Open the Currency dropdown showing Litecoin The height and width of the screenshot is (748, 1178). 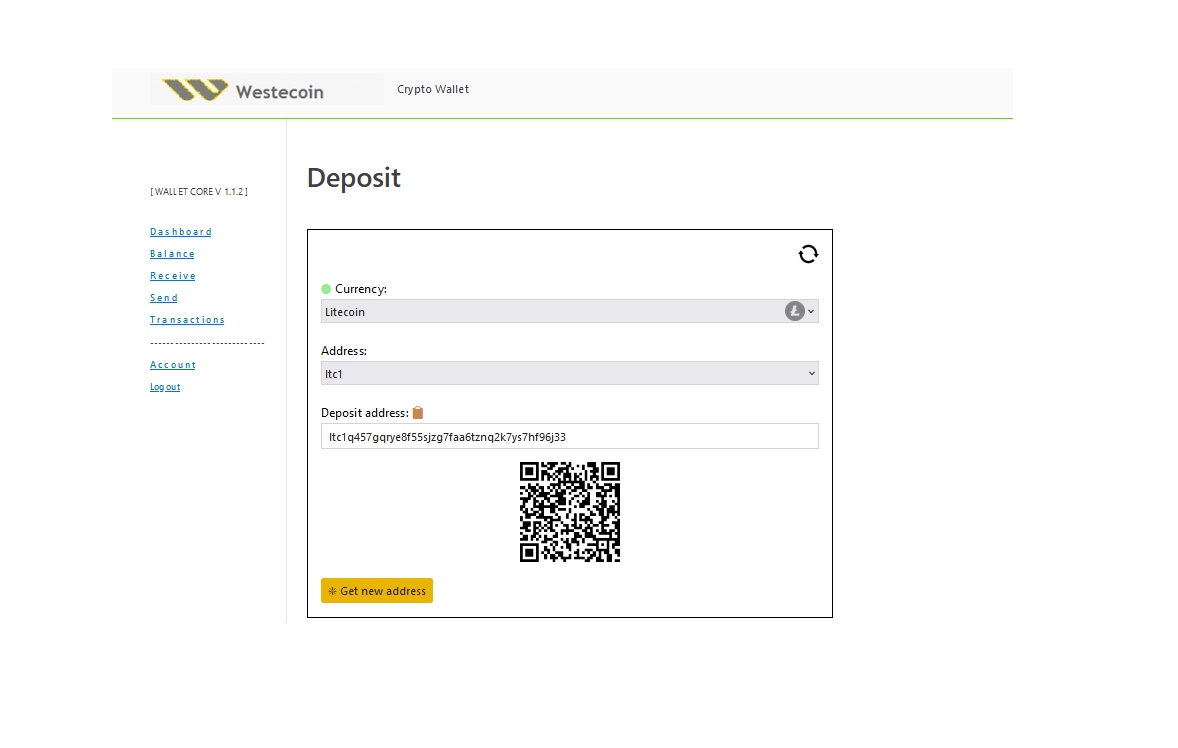tap(569, 312)
